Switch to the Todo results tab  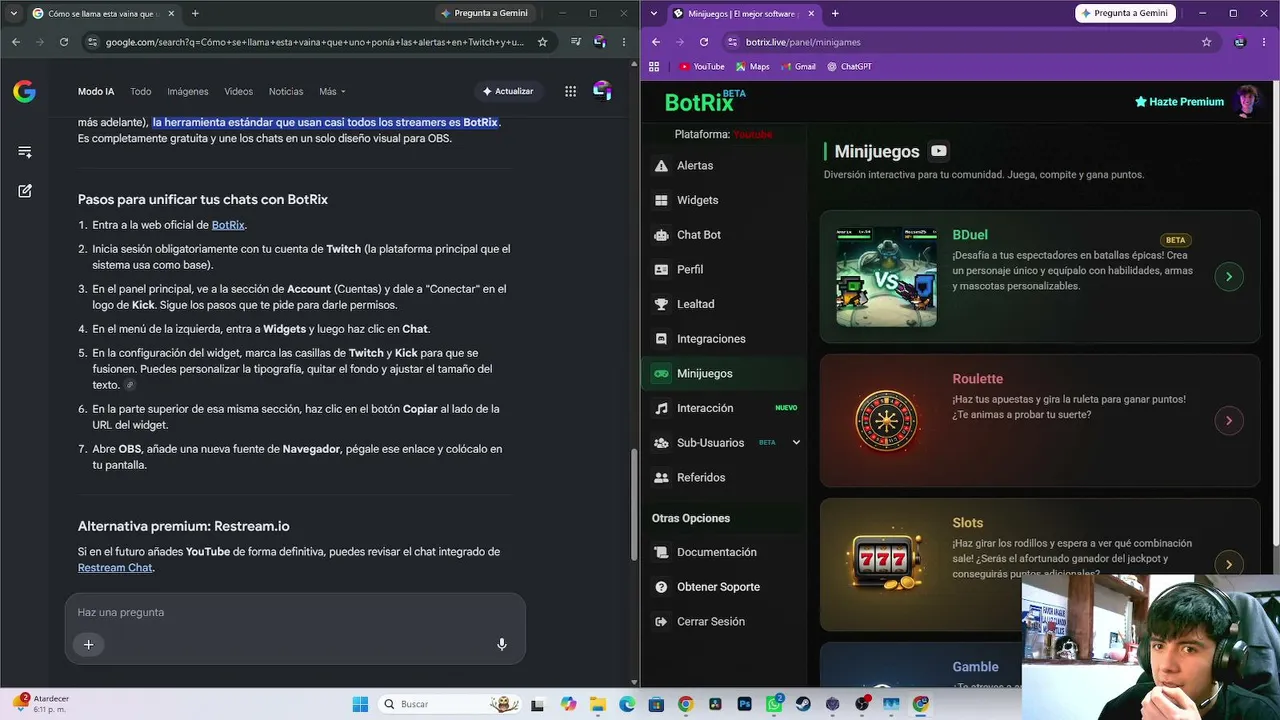point(140,92)
